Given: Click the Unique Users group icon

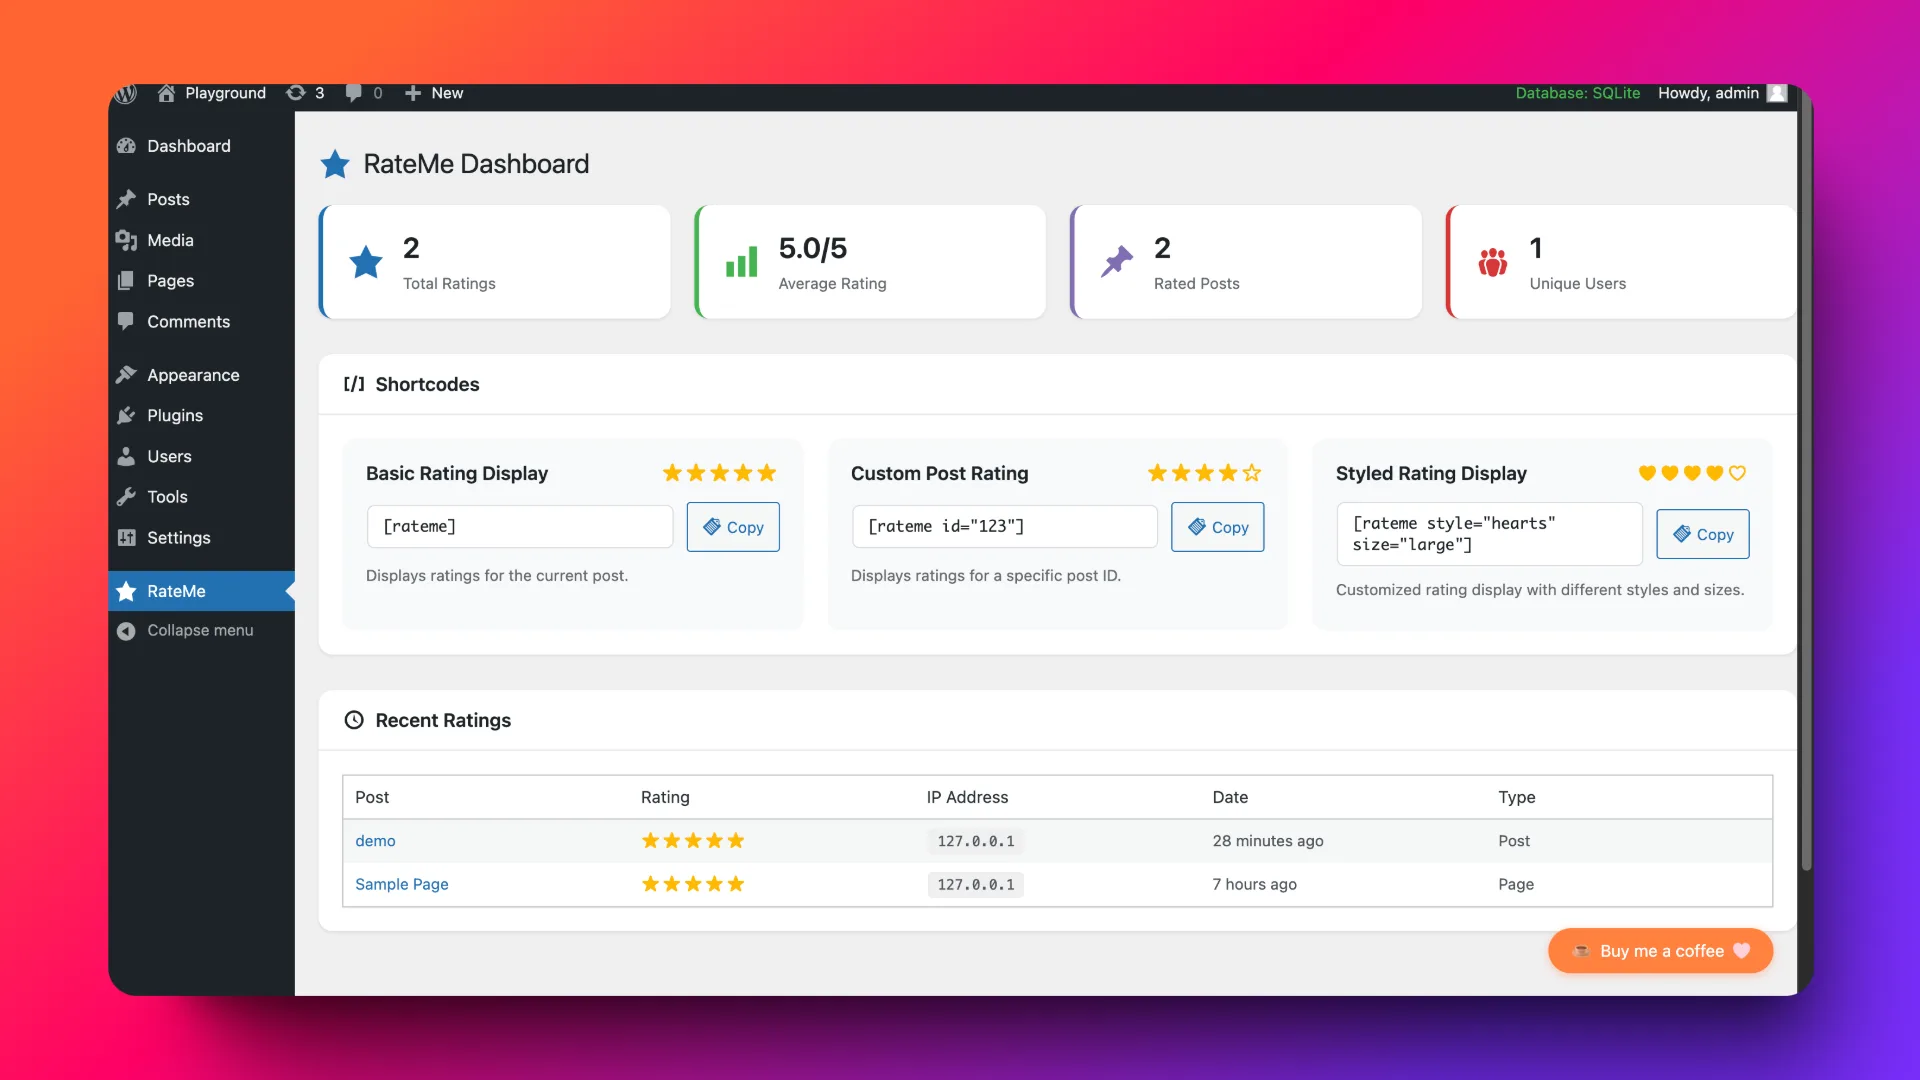Looking at the screenshot, I should click(x=1493, y=262).
